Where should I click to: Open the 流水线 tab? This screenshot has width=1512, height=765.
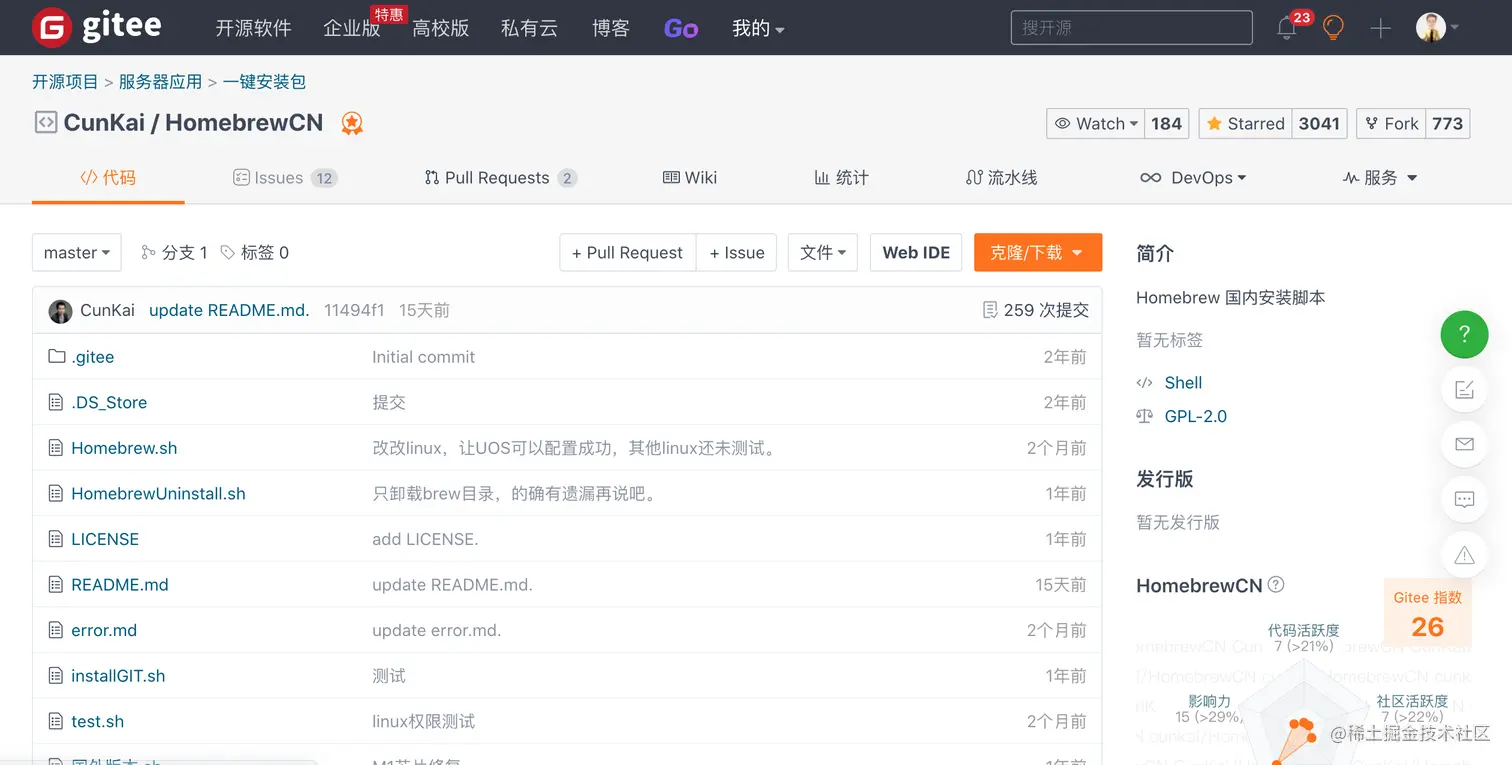1001,177
